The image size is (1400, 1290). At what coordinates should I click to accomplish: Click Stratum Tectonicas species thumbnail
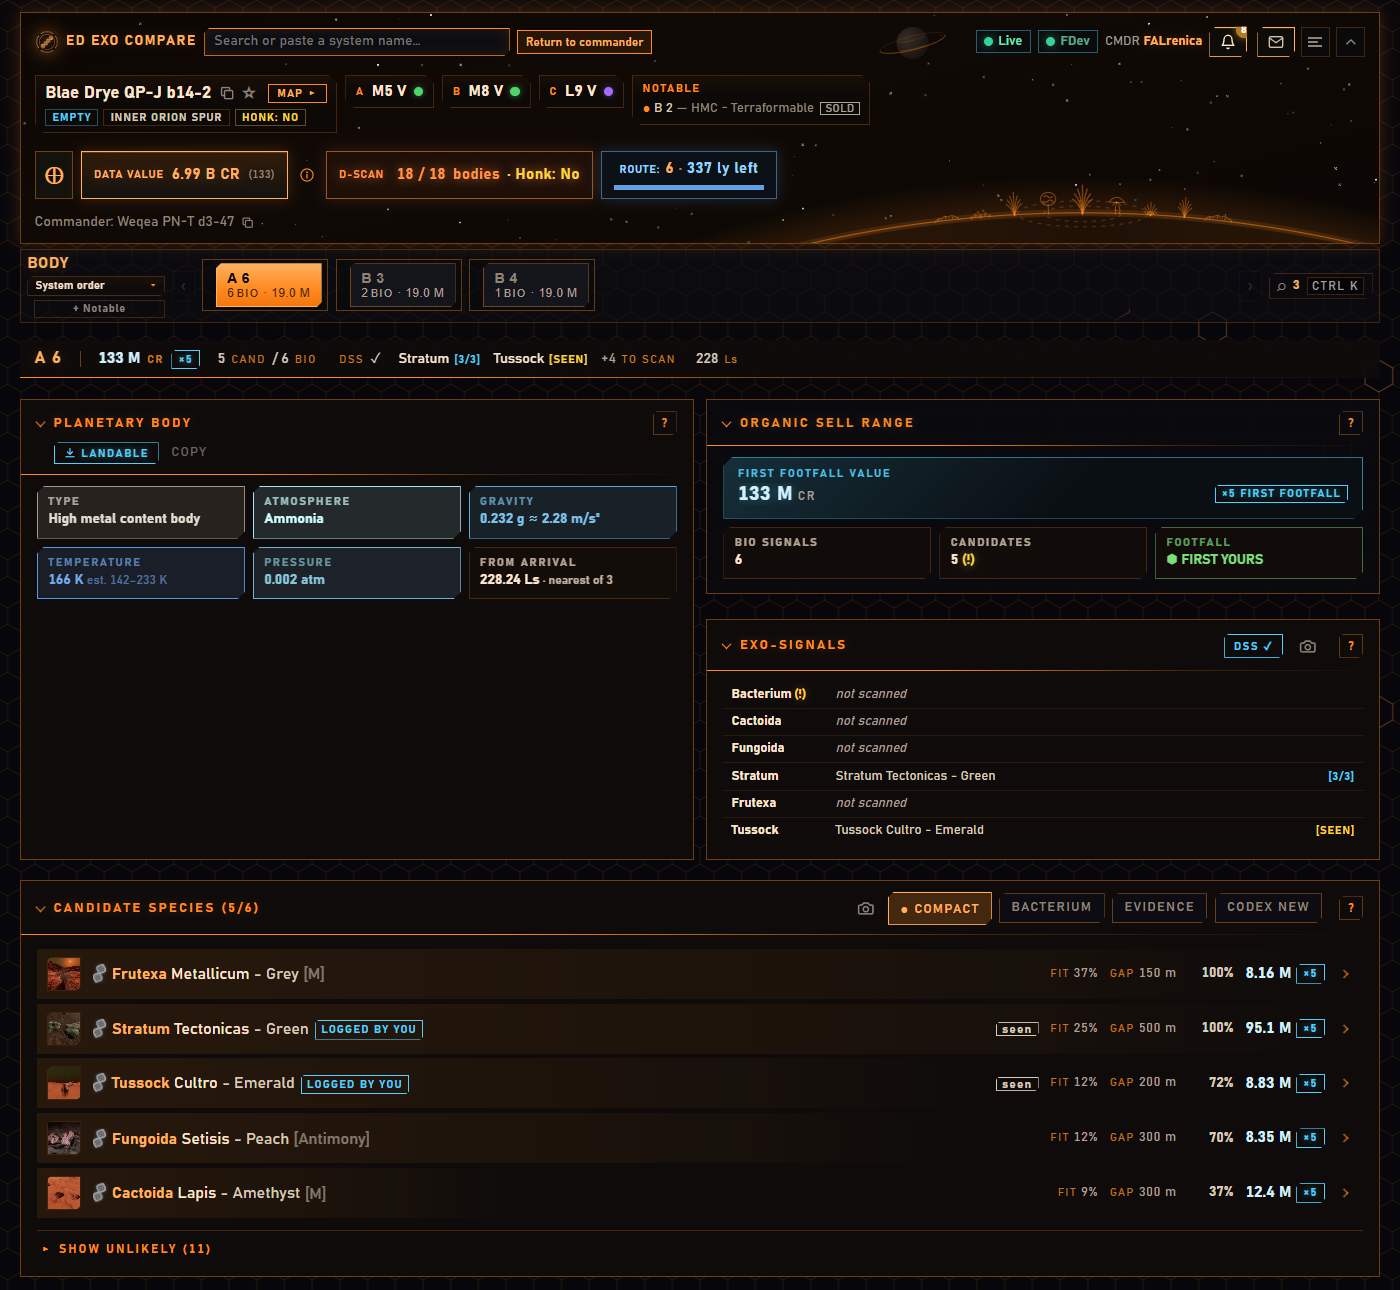coord(64,1029)
